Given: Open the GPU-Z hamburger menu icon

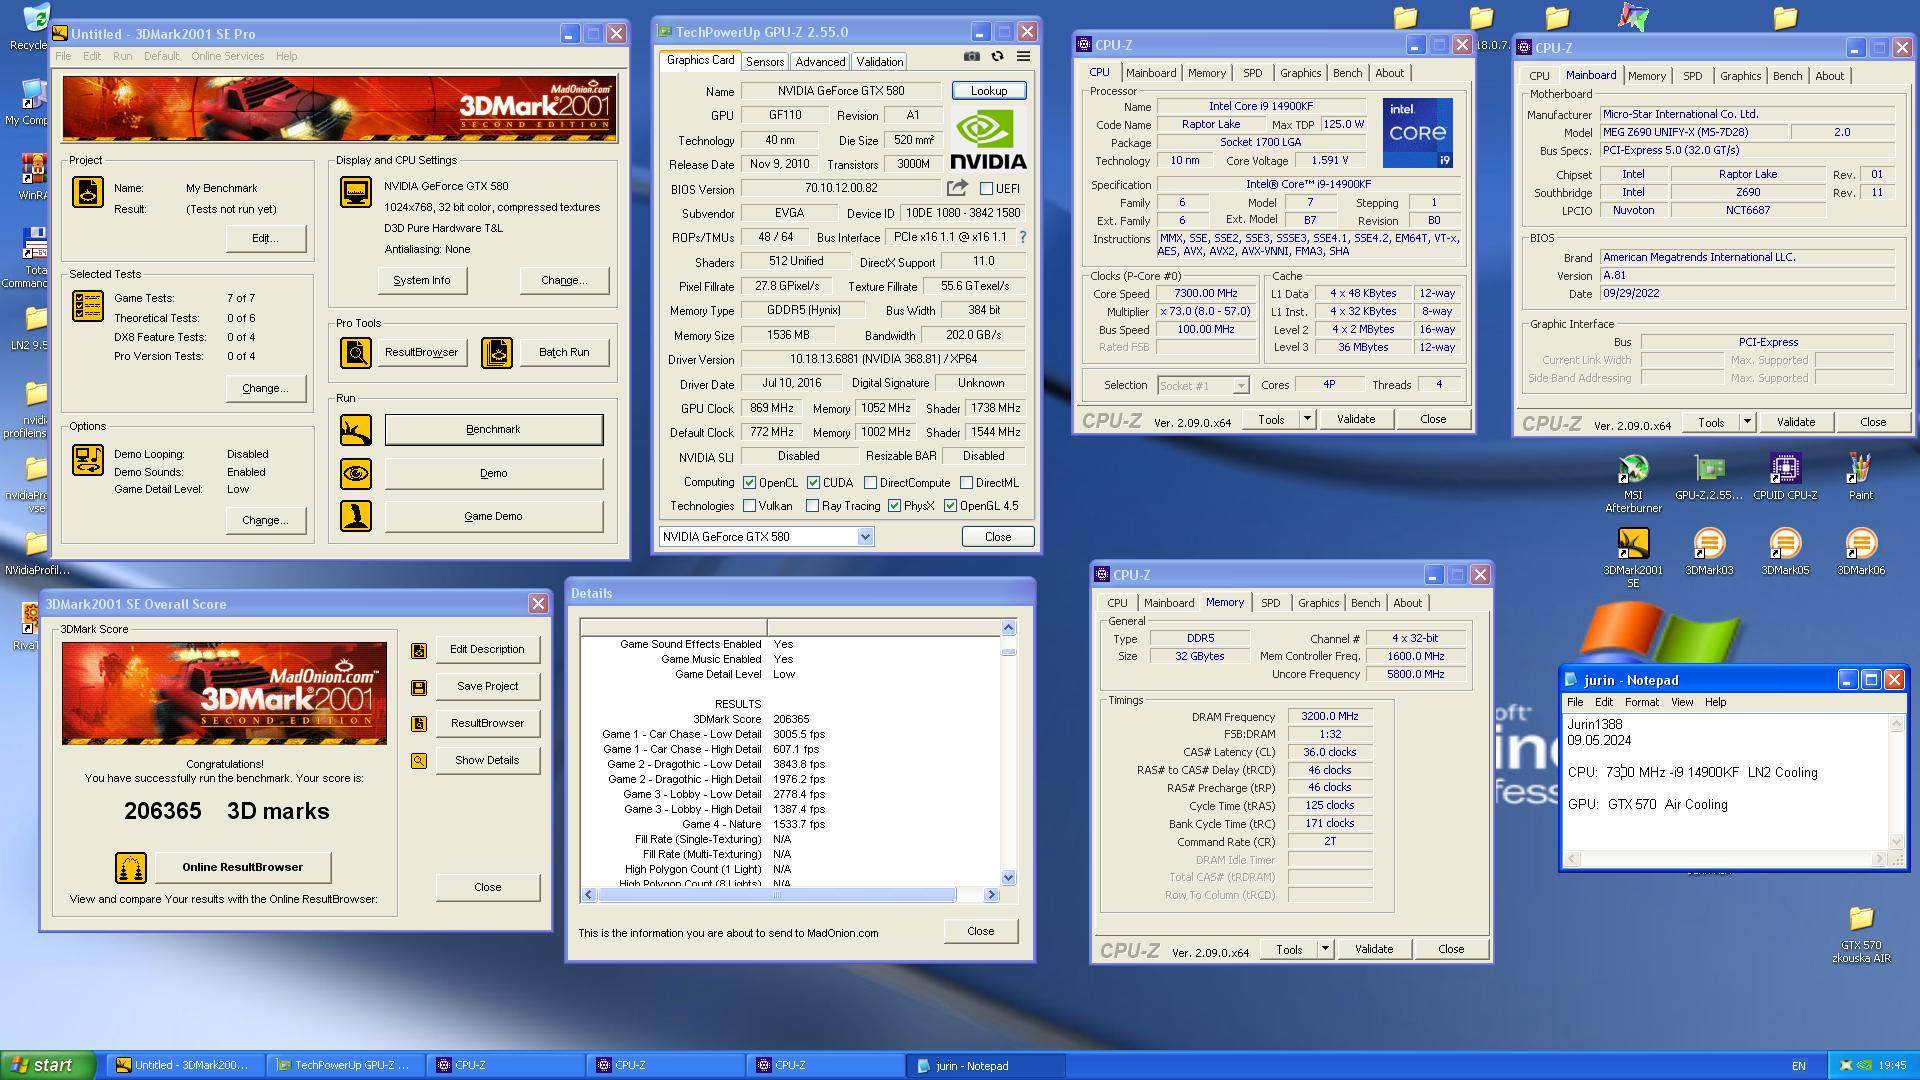Looking at the screenshot, I should [x=1023, y=57].
